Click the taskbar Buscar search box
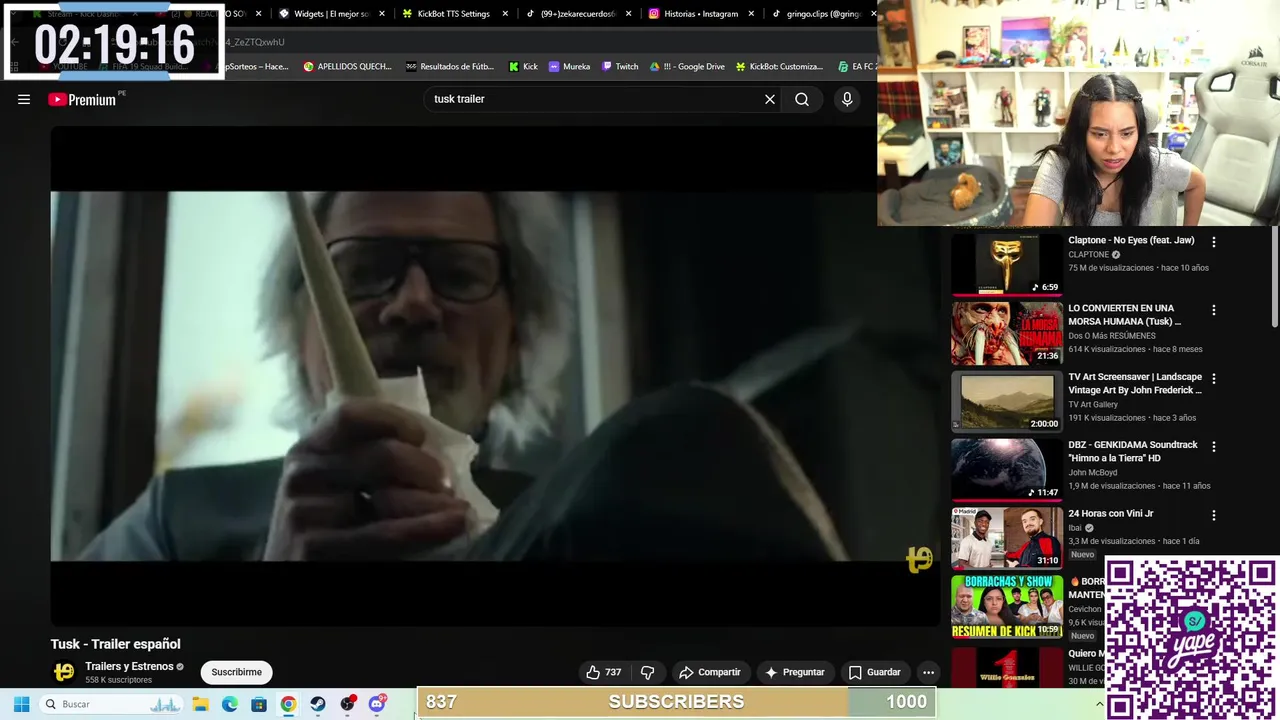 pos(110,704)
